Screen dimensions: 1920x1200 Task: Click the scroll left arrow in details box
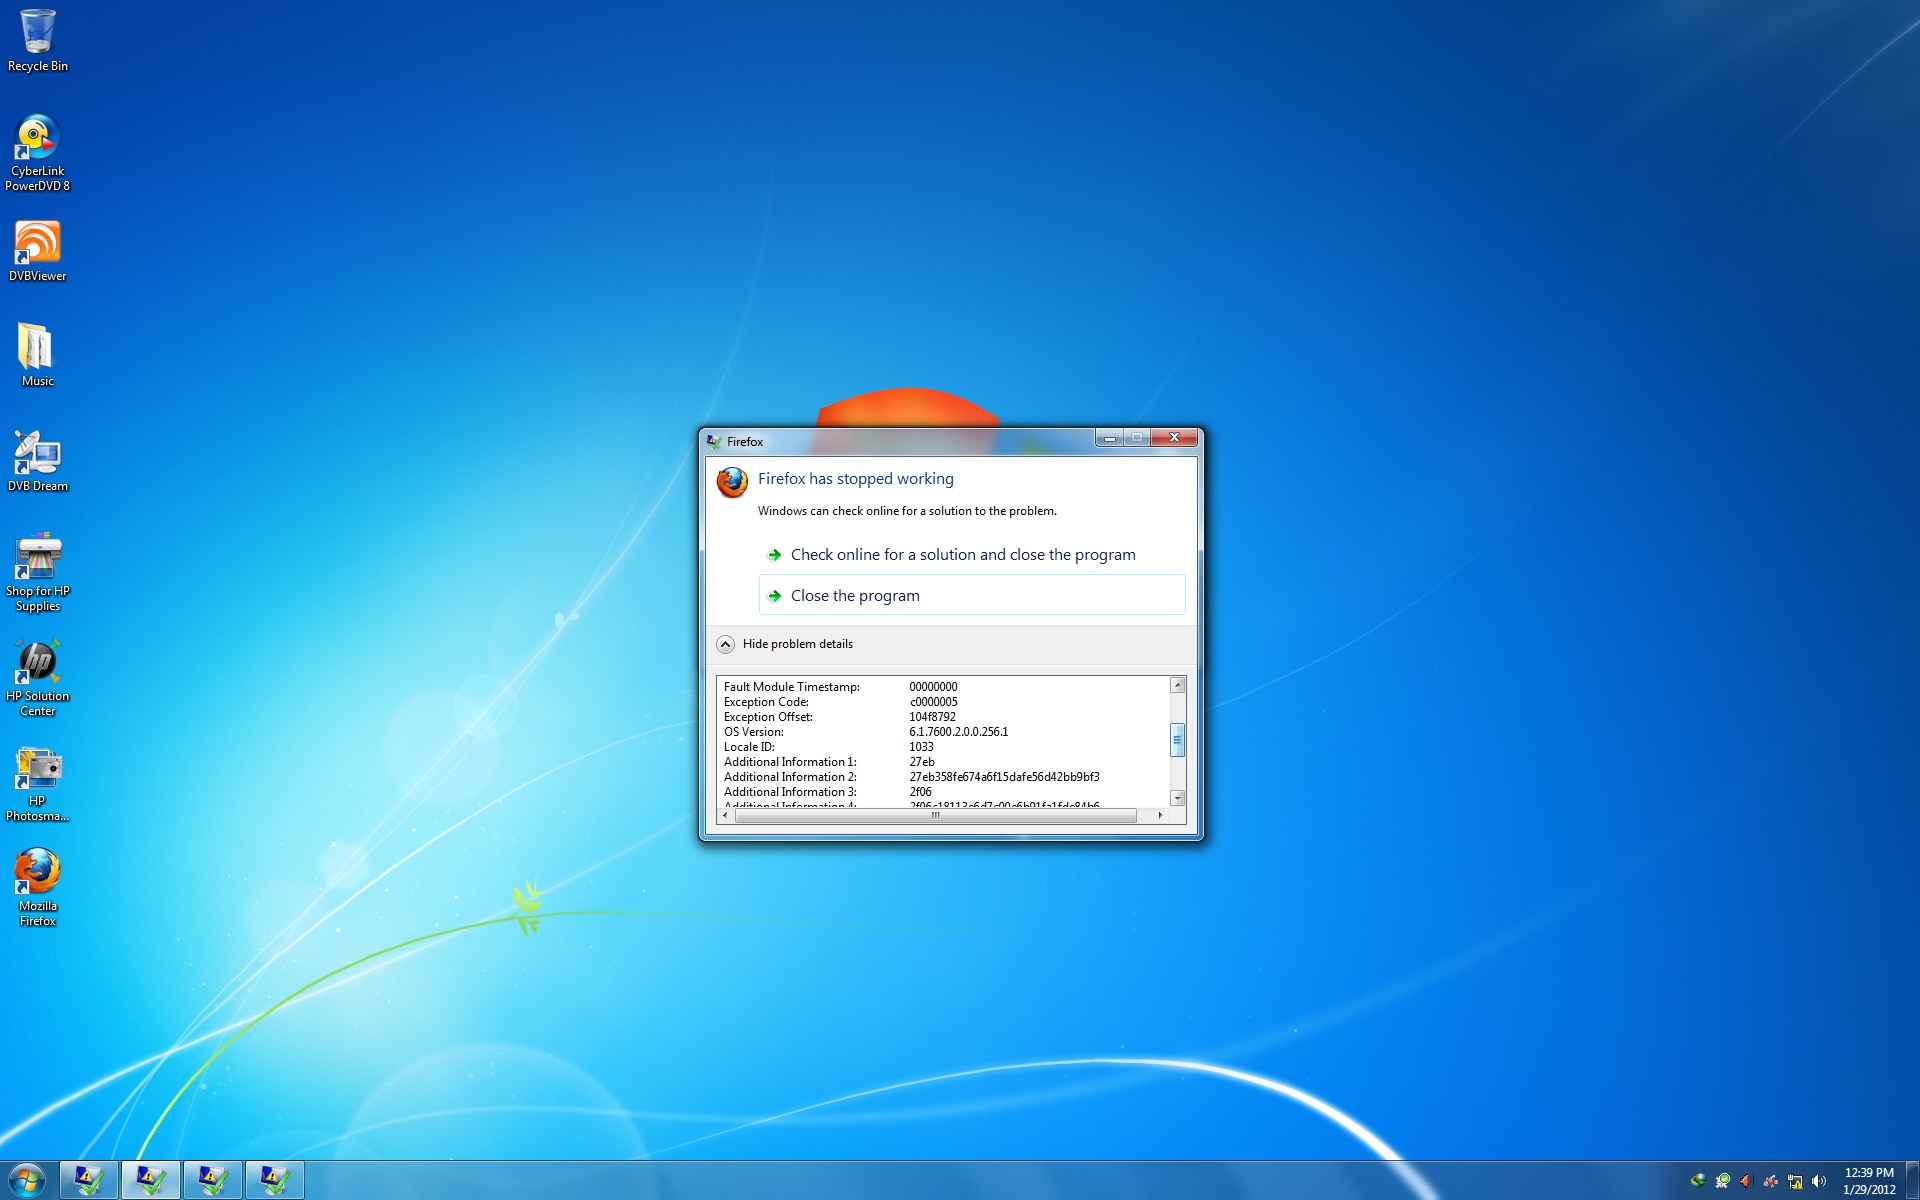click(725, 816)
